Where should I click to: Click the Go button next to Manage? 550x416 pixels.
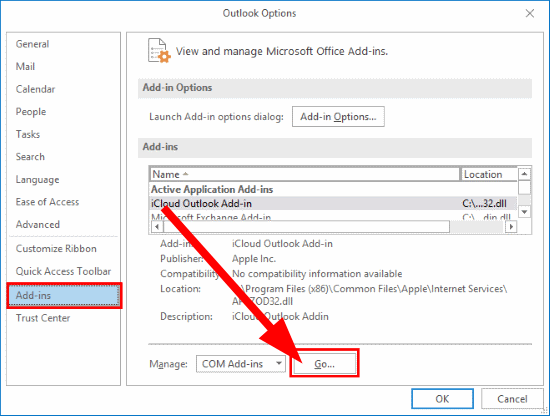(x=324, y=364)
